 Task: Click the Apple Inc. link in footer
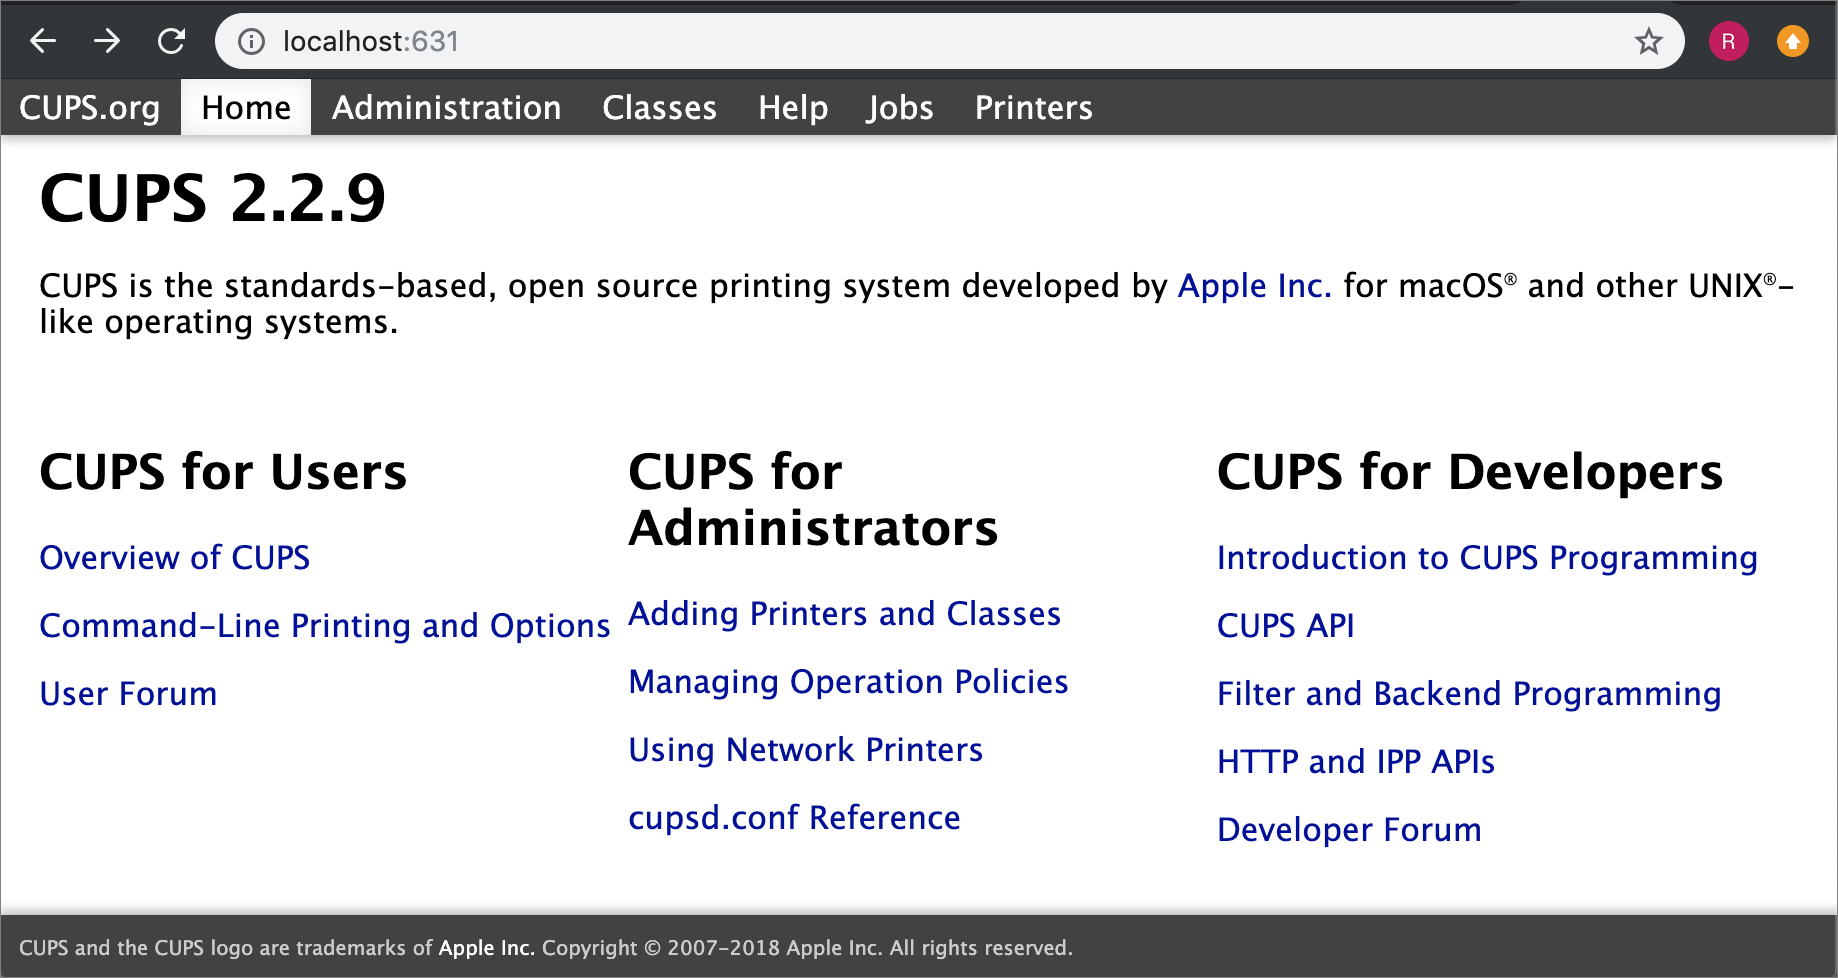(x=486, y=947)
